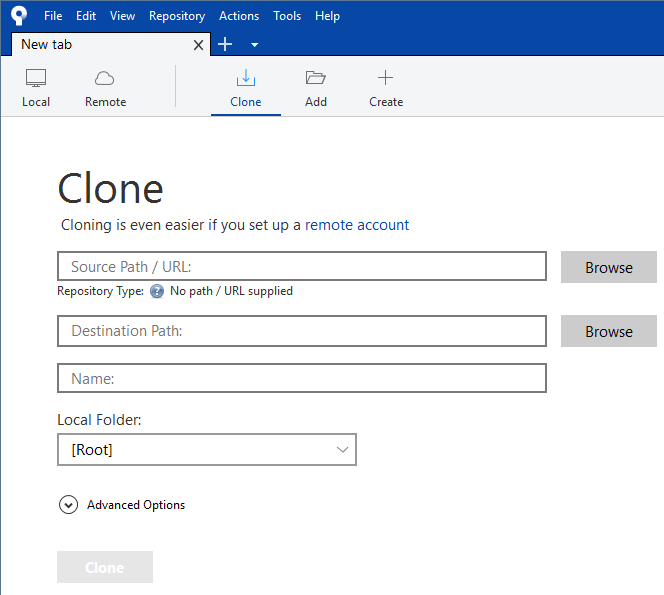
Task: Open the tab list dropdown arrow
Action: (x=255, y=45)
